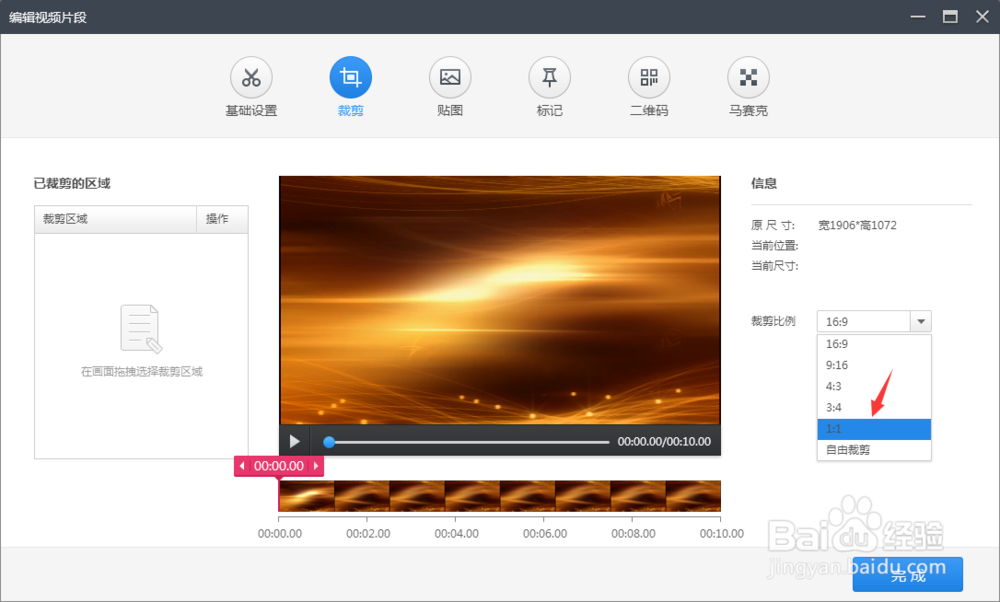The width and height of the screenshot is (1000, 602).
Task: Choose 9:16 from the ratio list
Action: (874, 365)
